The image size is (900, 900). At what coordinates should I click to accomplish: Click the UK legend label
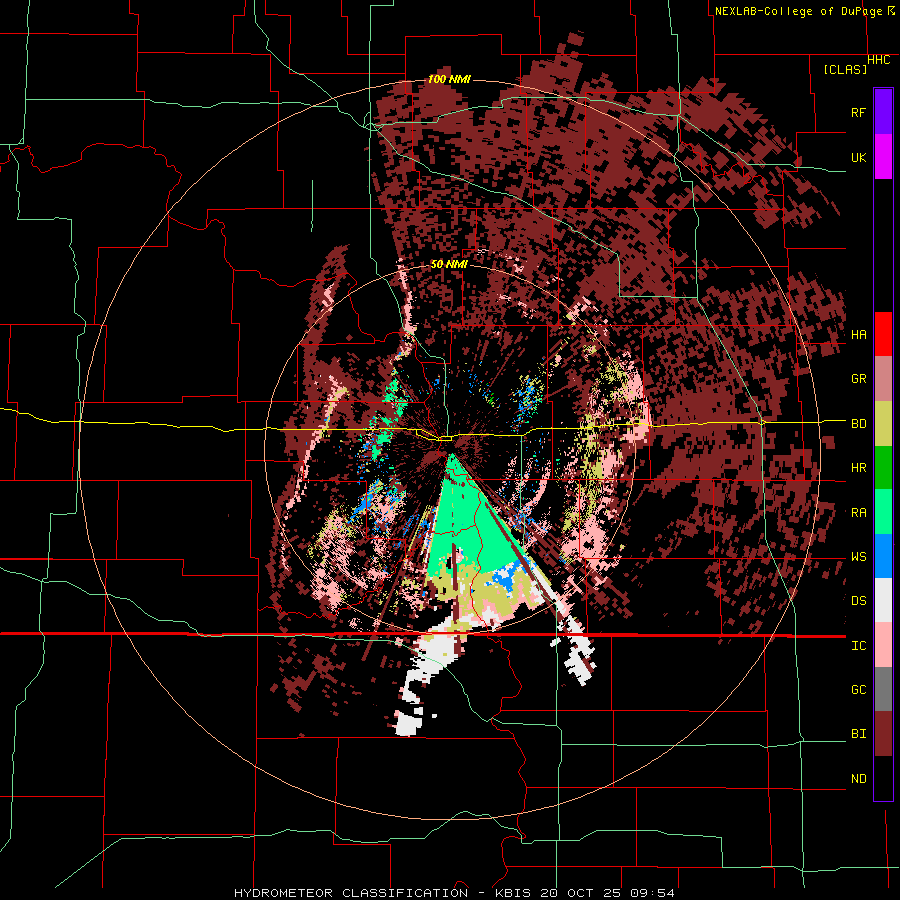[859, 157]
